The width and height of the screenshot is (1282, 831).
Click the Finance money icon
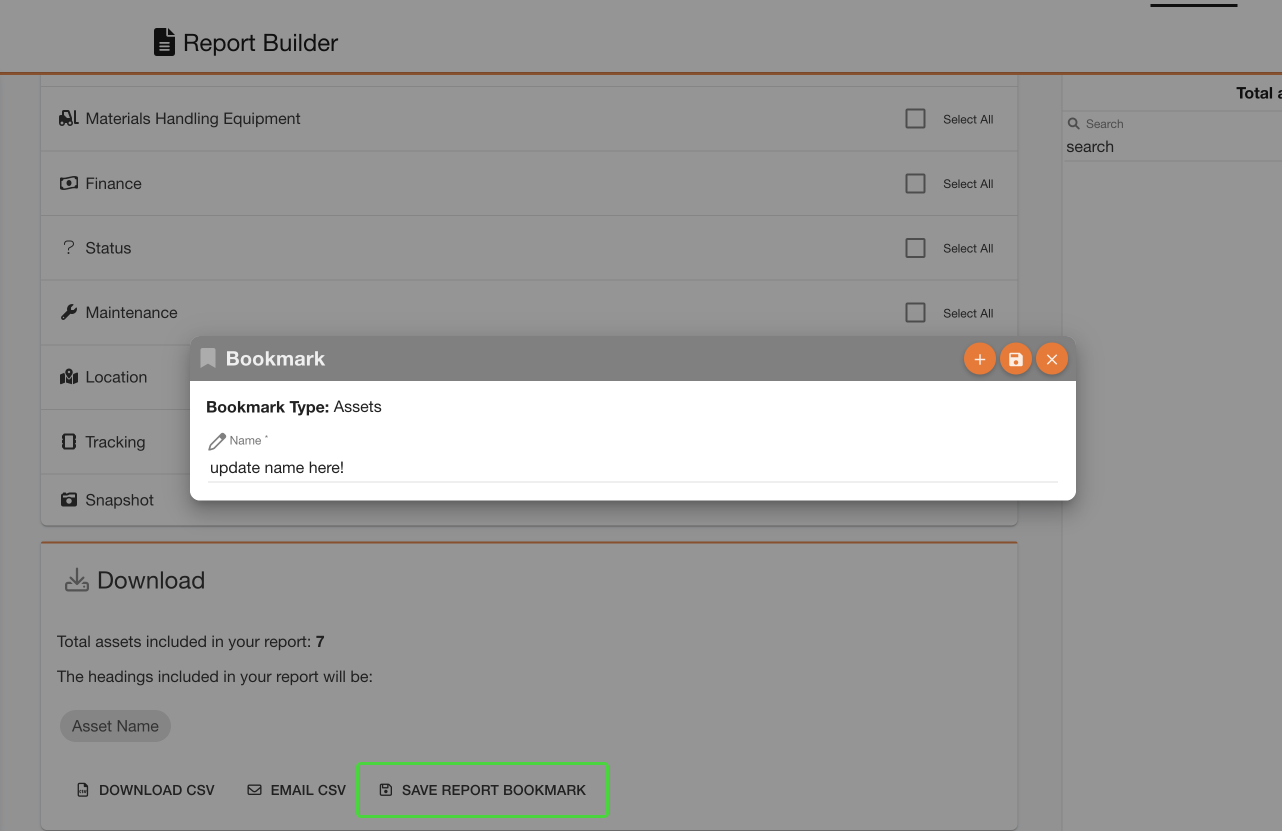click(68, 183)
